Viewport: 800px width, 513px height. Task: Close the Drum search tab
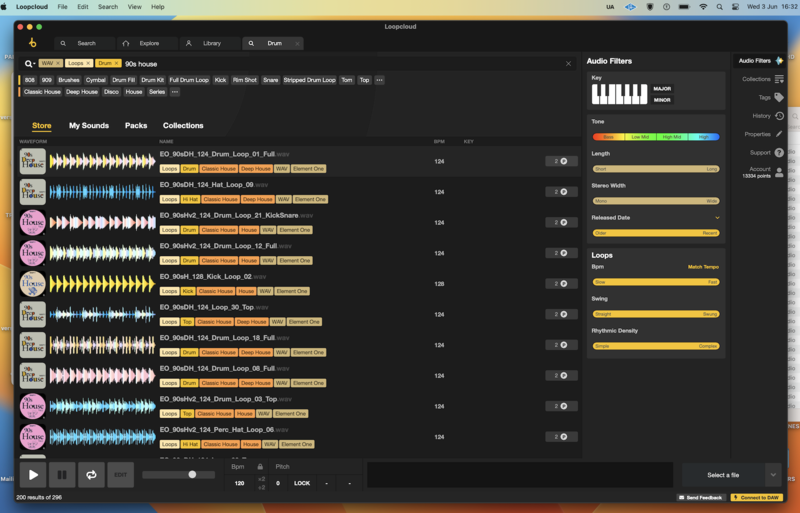pos(297,43)
